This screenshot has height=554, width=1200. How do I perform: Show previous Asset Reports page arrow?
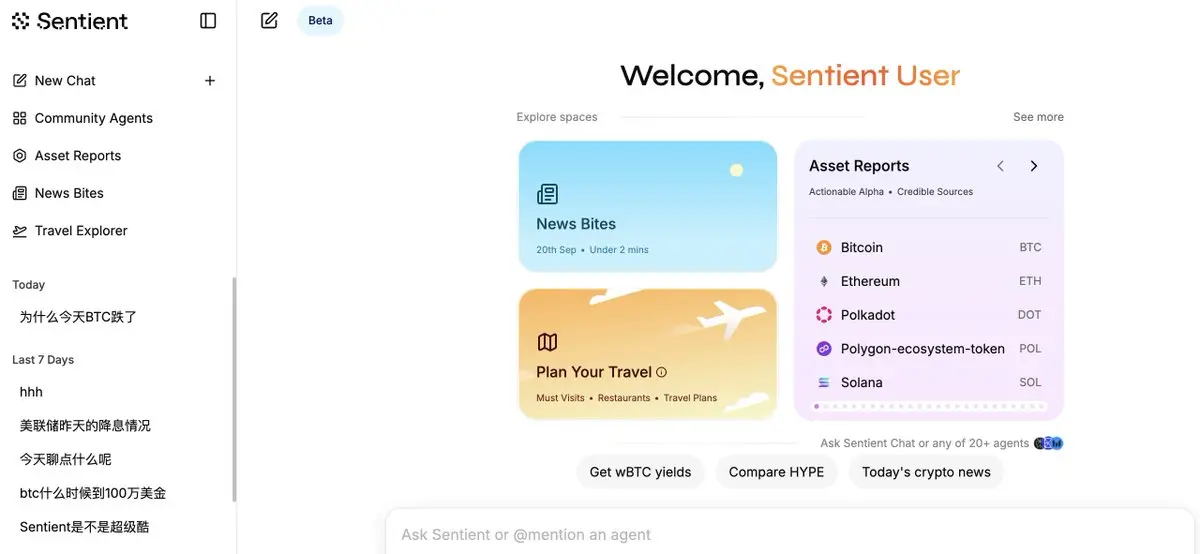pyautogui.click(x=1000, y=166)
